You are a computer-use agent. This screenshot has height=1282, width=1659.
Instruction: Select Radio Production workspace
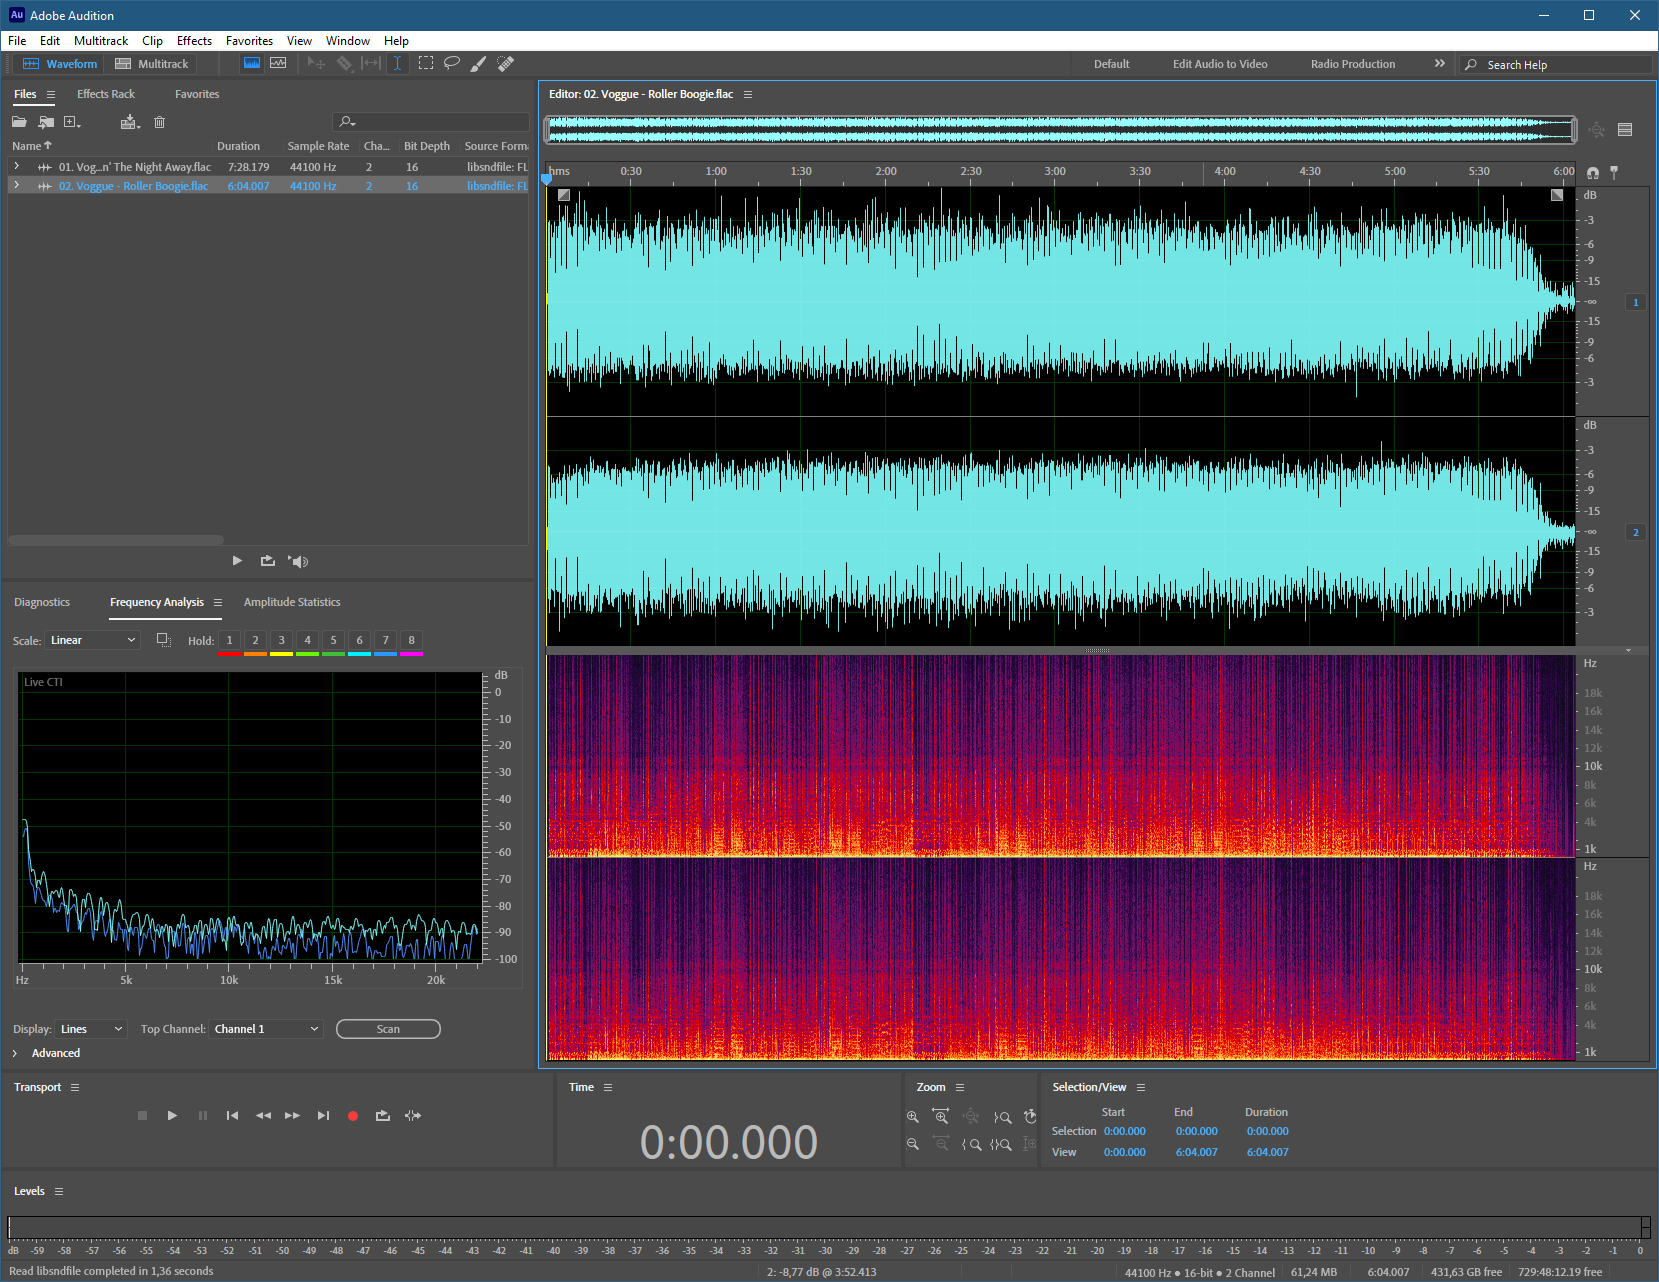[1353, 64]
